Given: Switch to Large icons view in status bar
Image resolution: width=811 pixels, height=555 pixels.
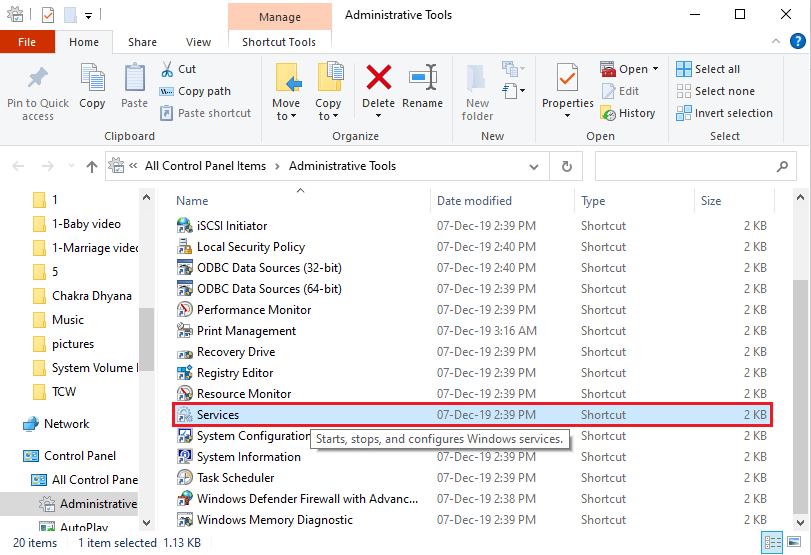Looking at the screenshot, I should [794, 542].
